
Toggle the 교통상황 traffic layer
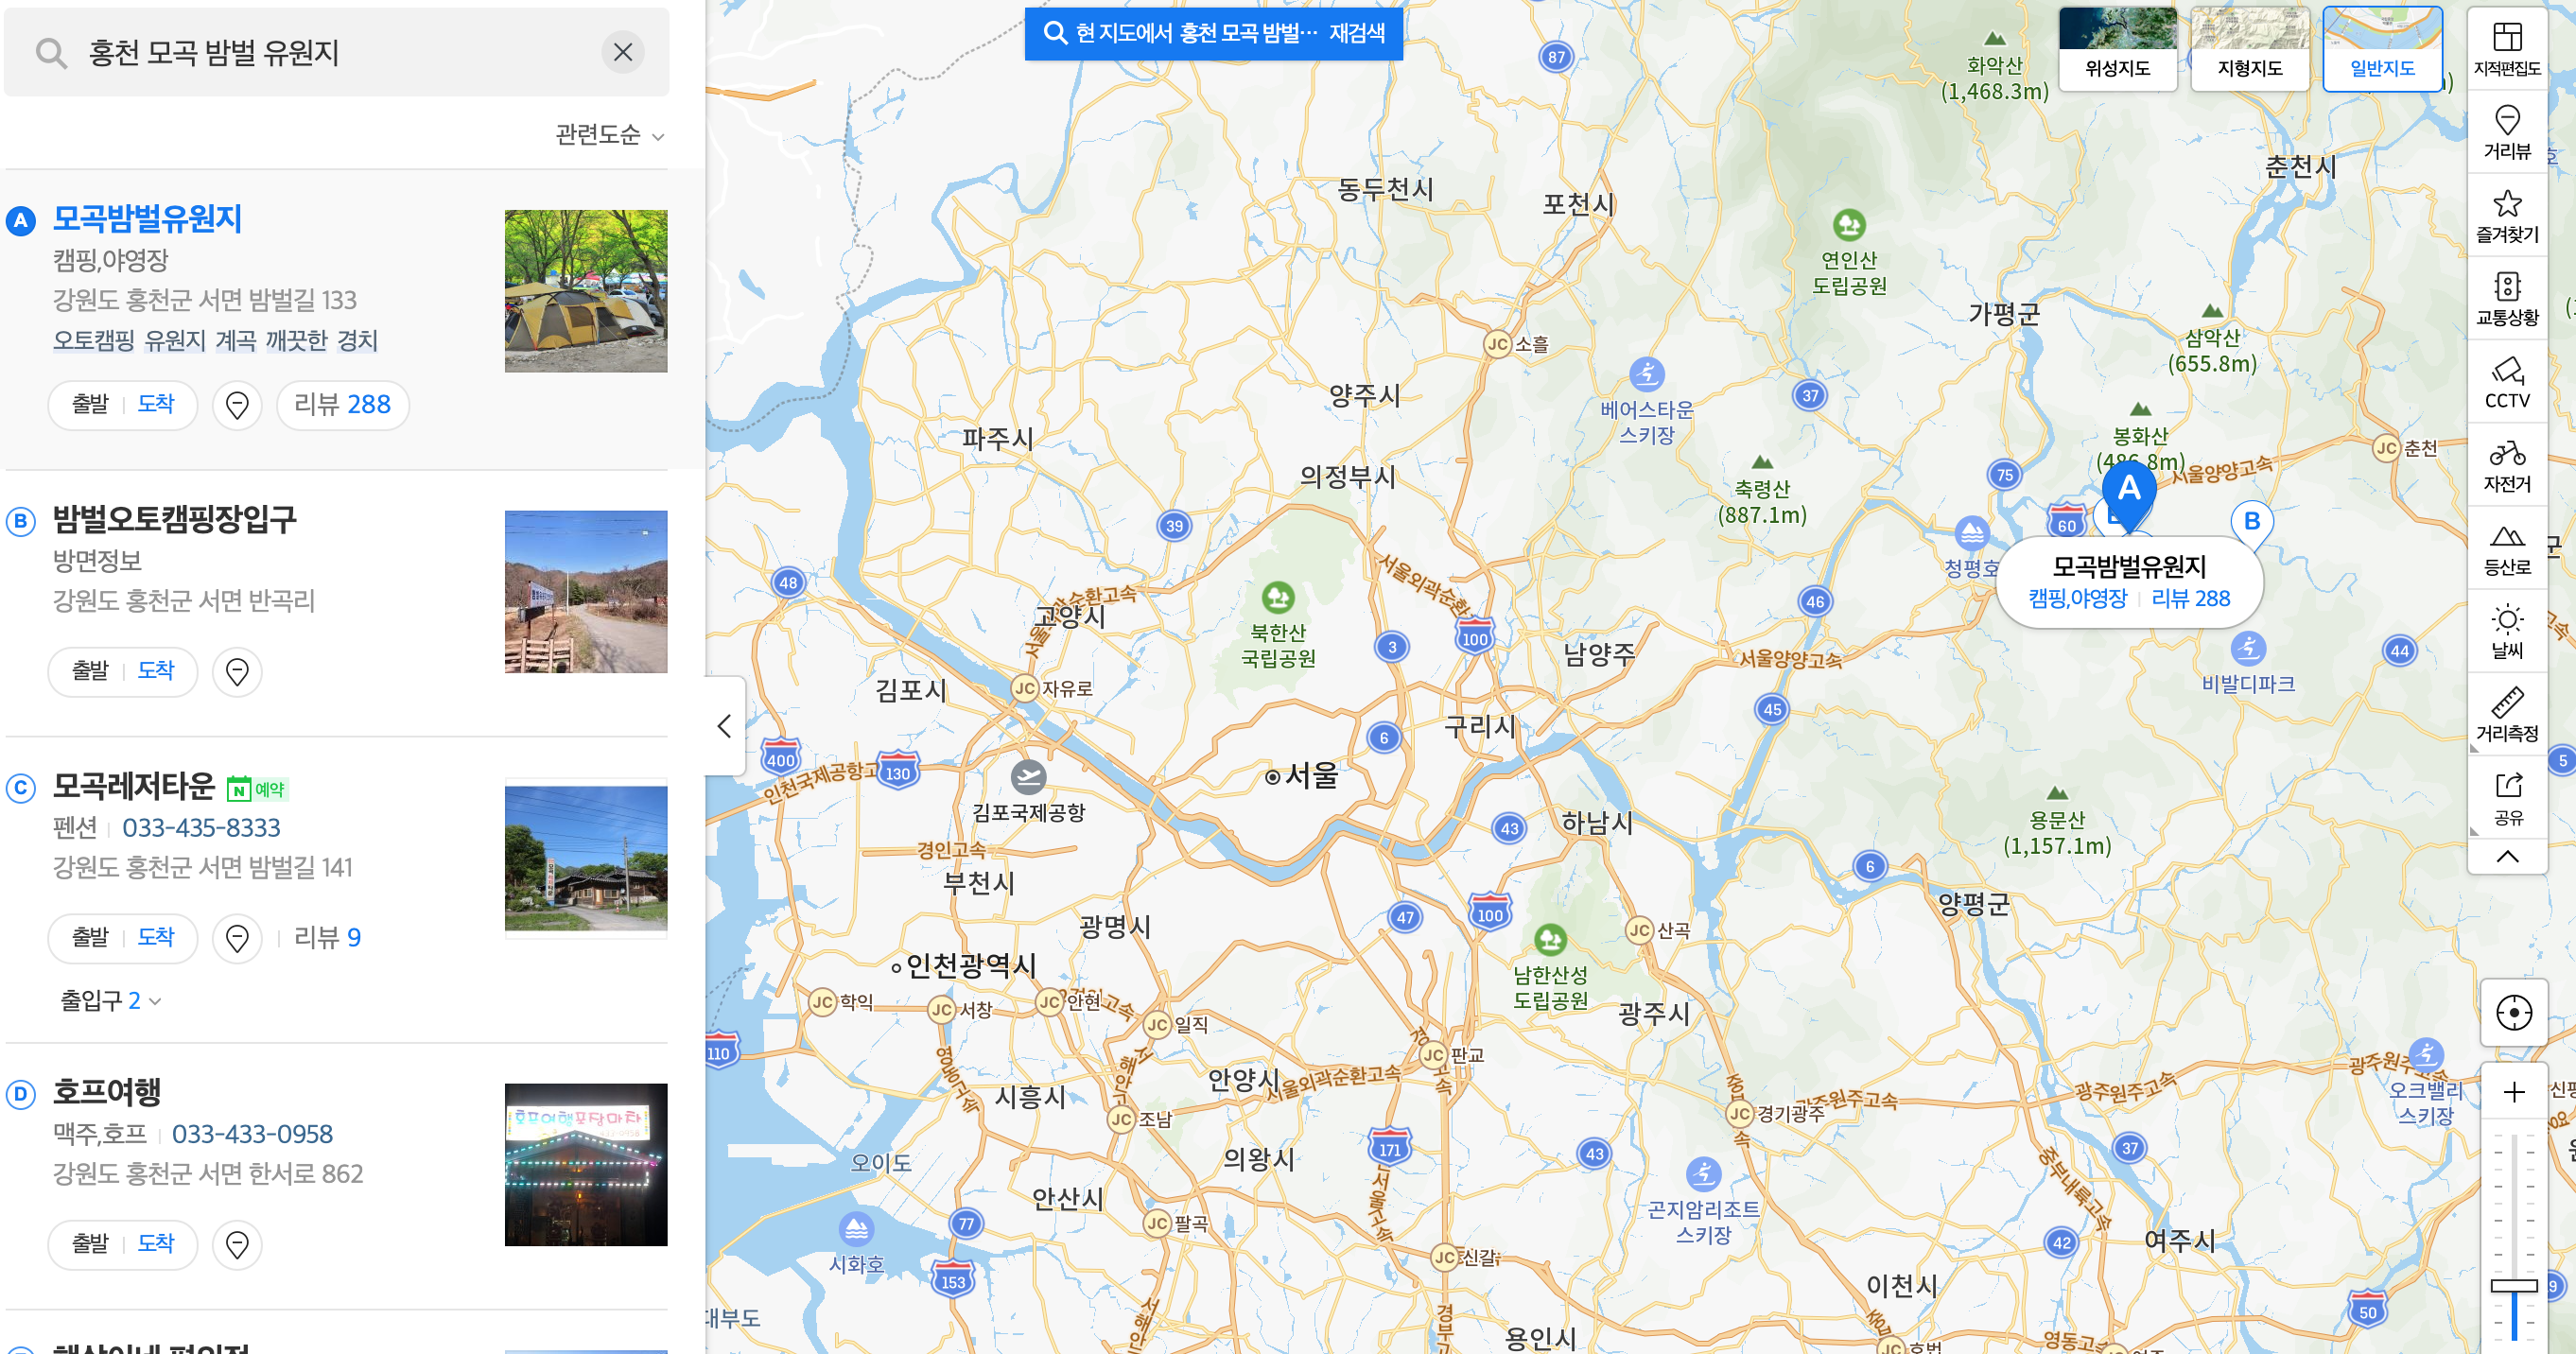coord(2507,298)
